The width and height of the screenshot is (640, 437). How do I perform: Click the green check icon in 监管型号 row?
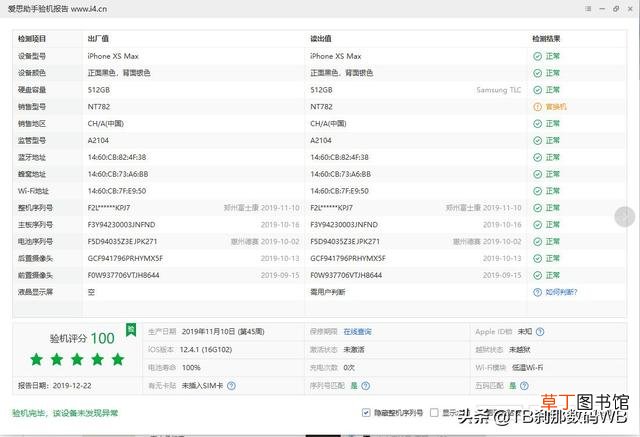(538, 140)
